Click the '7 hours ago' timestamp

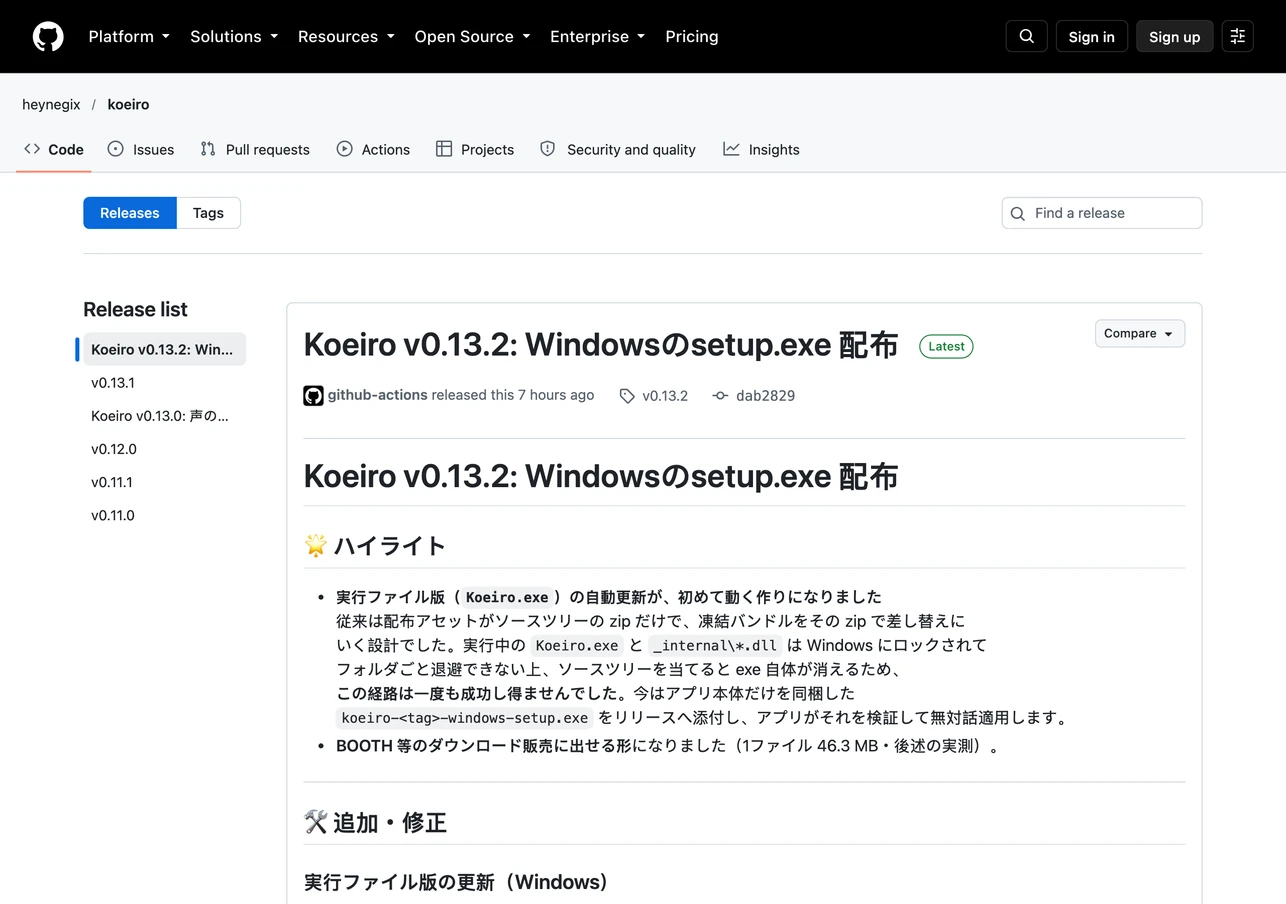[556, 395]
